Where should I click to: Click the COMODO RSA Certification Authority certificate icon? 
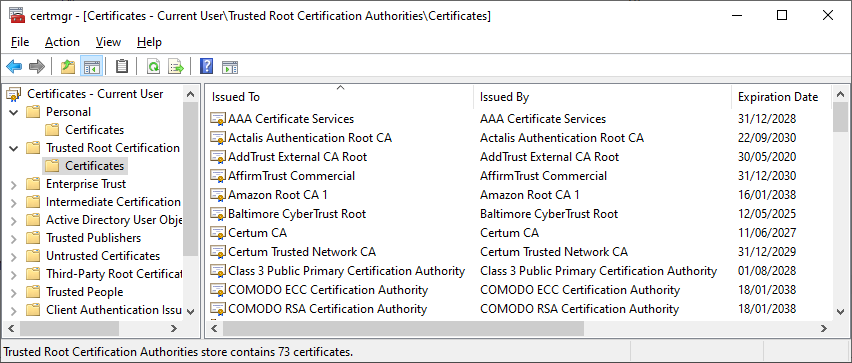pos(218,309)
